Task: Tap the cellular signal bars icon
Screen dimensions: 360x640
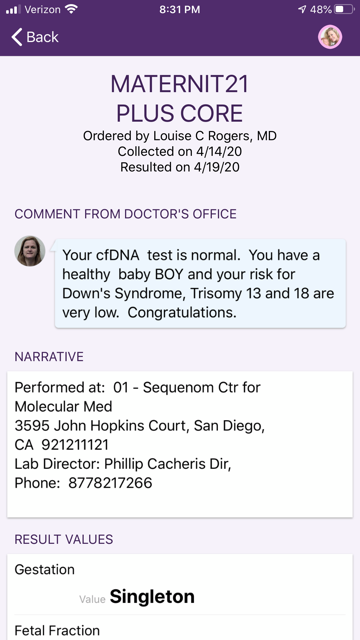Action: [13, 9]
